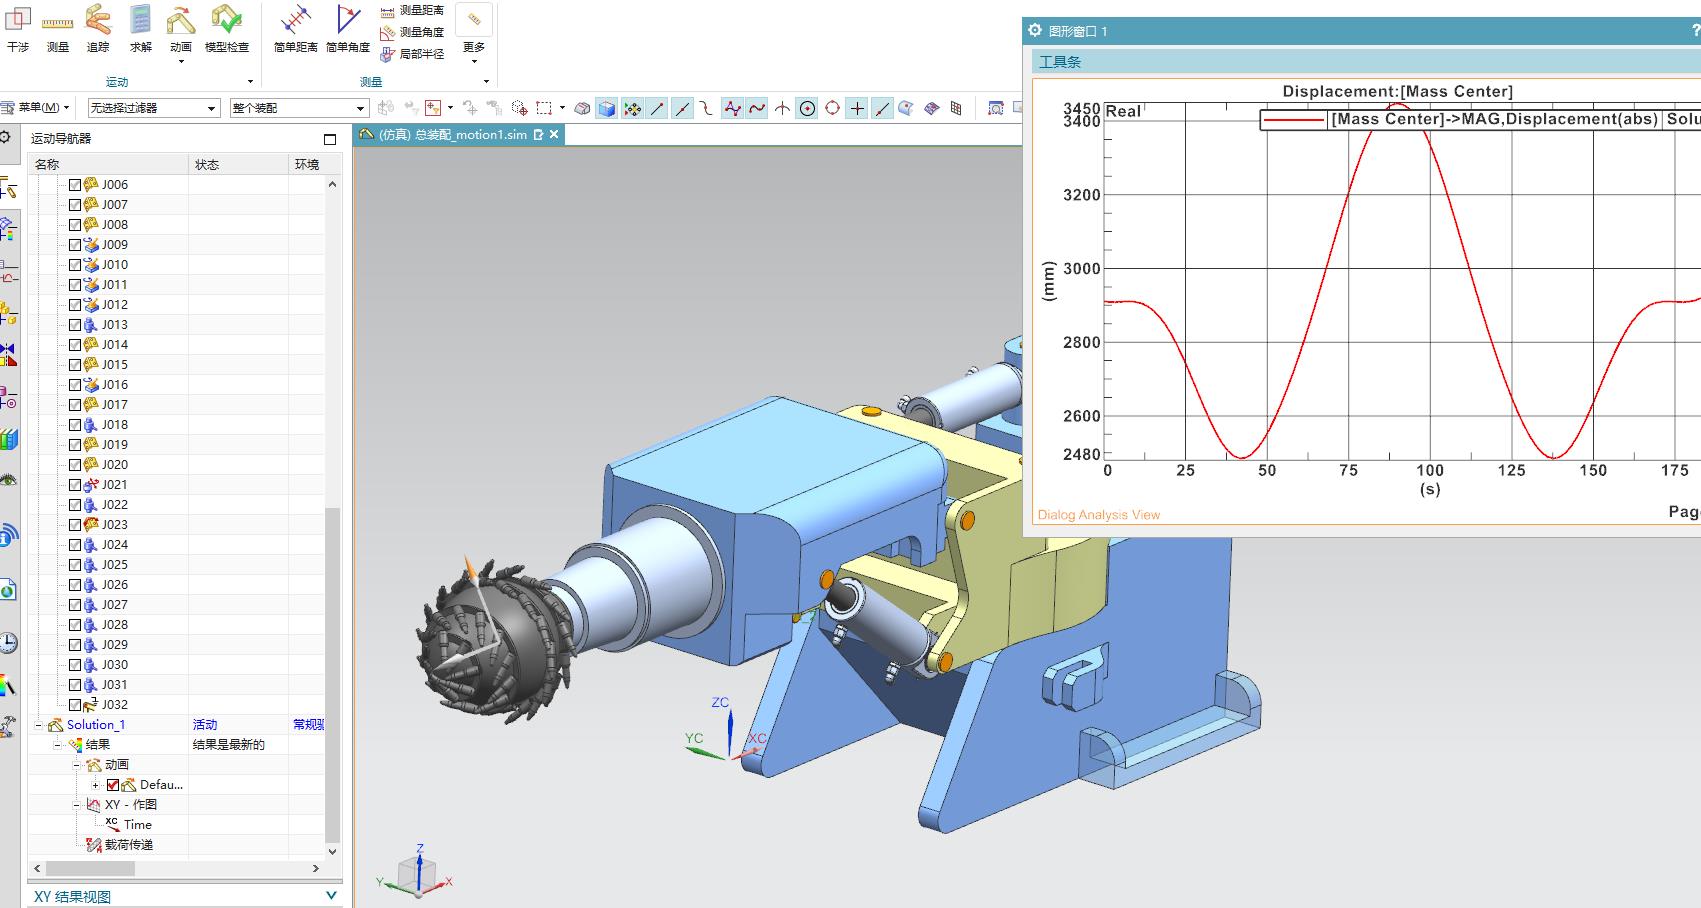Open the 整个装配 scope dropdown

299,108
